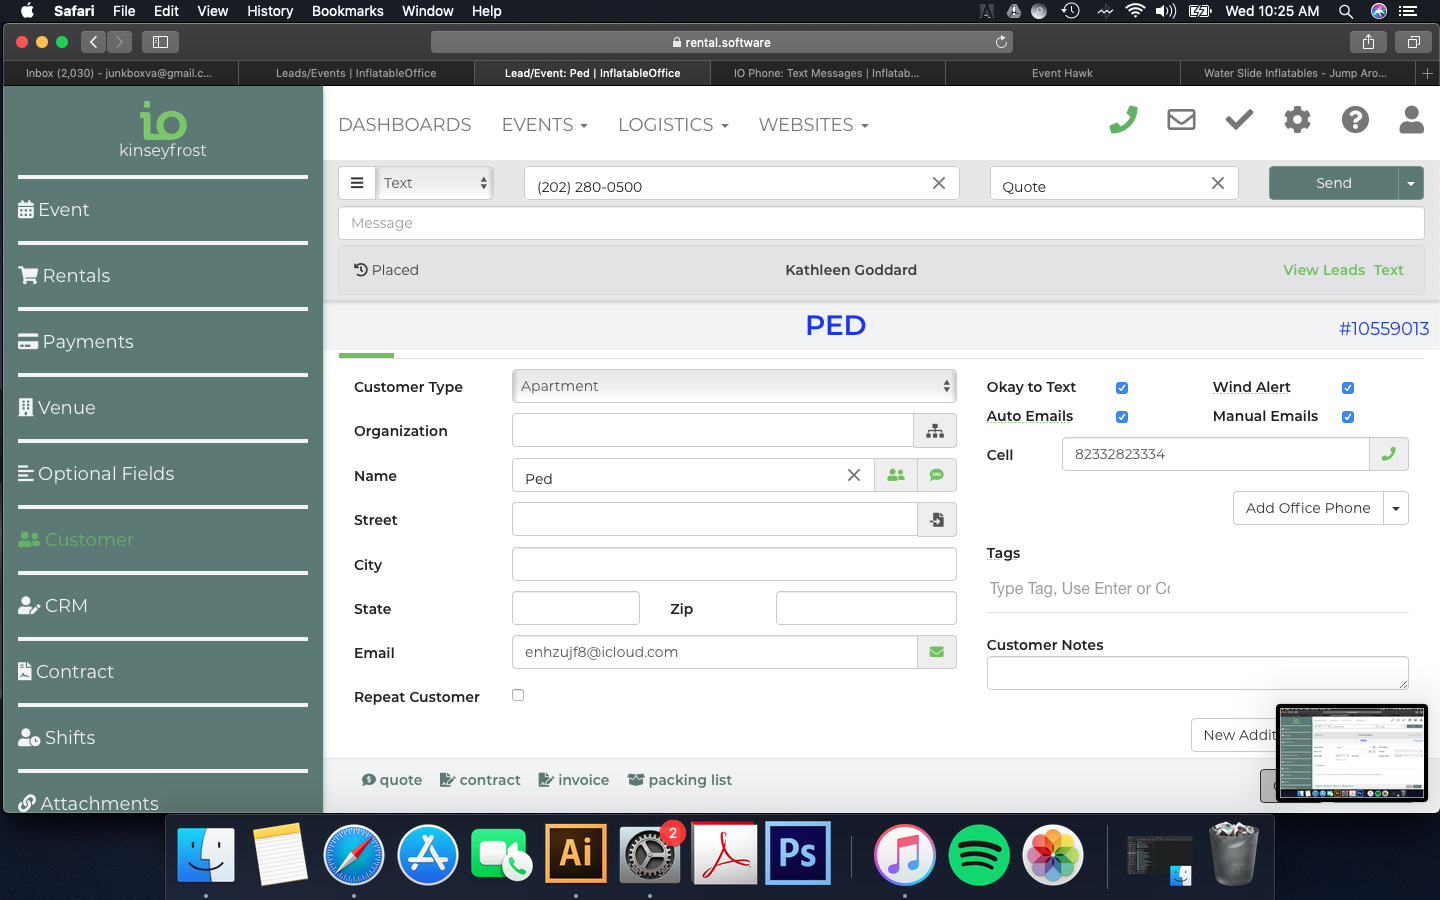Open the settings gear icon in header
The image size is (1440, 900).
(x=1297, y=121)
